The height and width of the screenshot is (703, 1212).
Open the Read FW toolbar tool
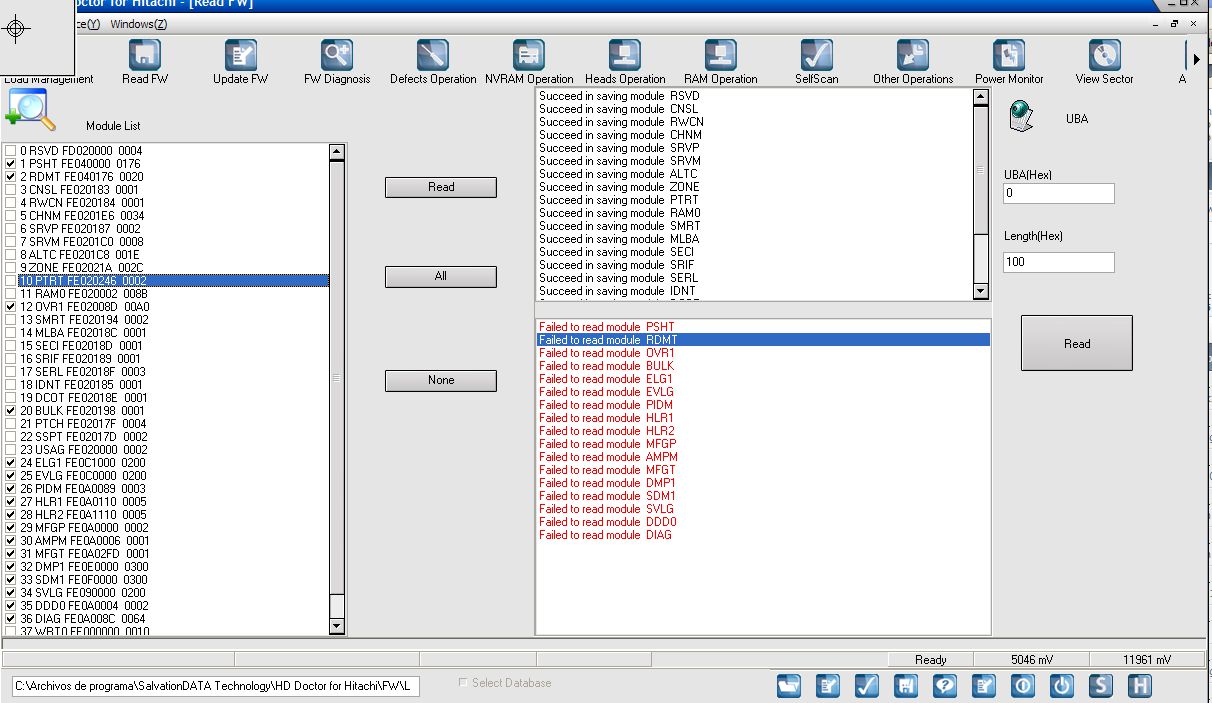(145, 62)
